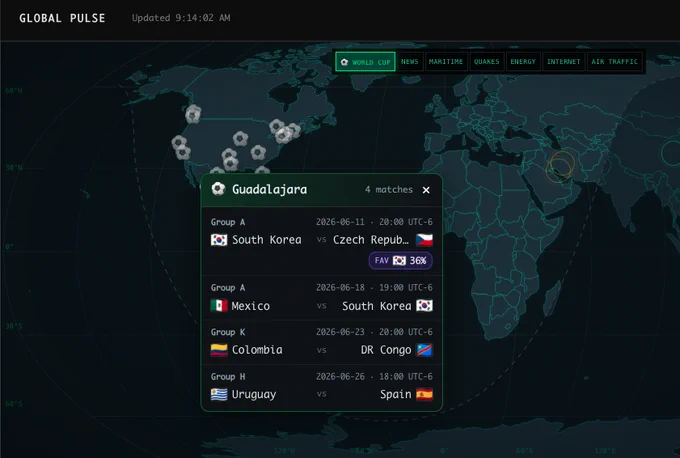
Task: Toggle the Internet layer
Action: [x=563, y=62]
